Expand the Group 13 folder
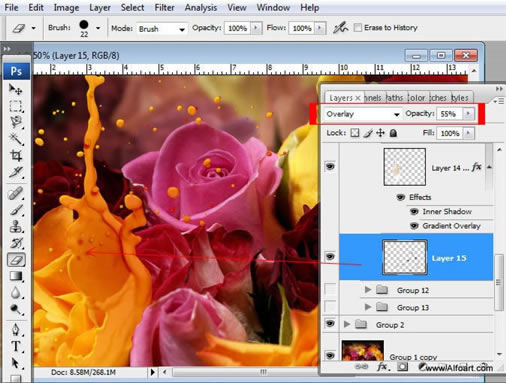 368,307
